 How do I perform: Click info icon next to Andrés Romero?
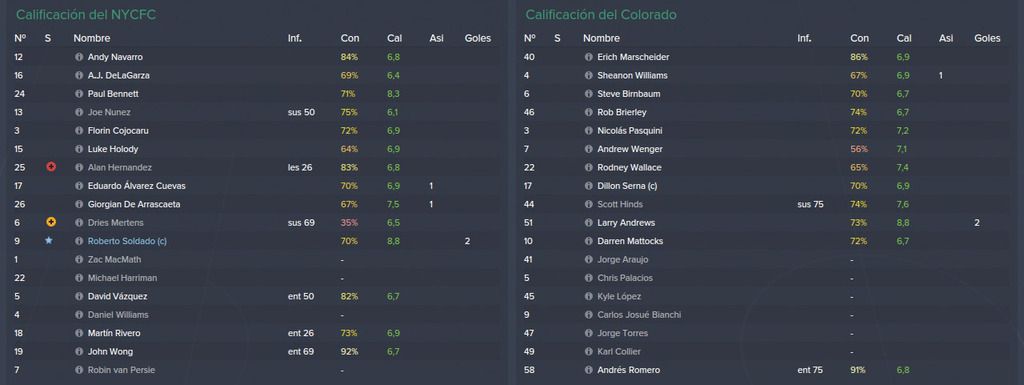coord(588,370)
